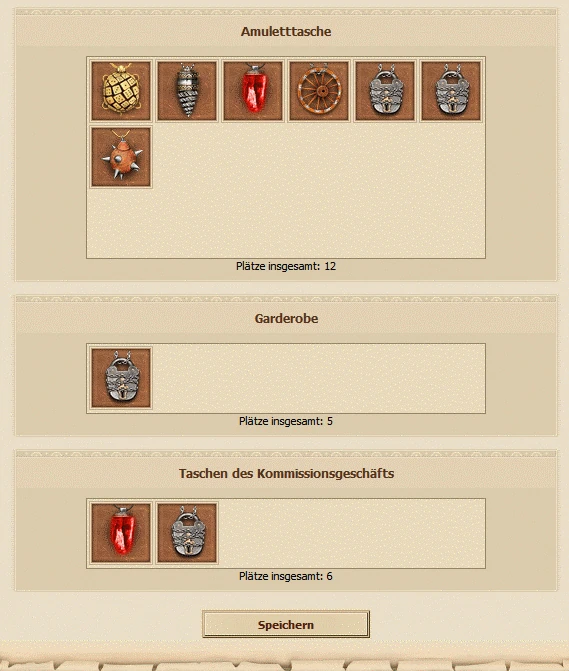Click the 'Plätze insgesamt: 12' label
This screenshot has width=569, height=671.
[x=286, y=266]
